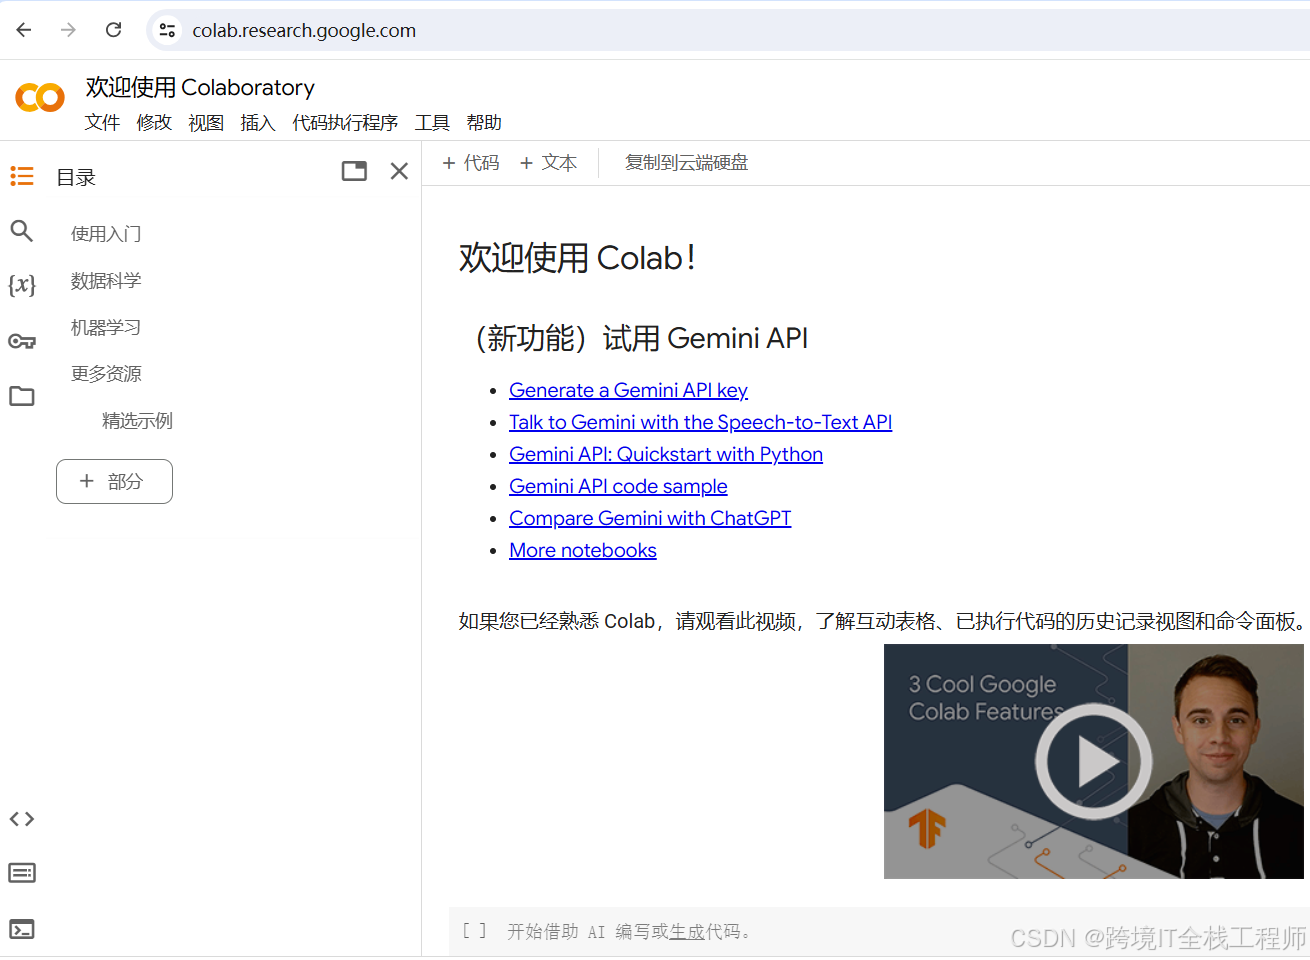Pop out the 目录 panel to window
The height and width of the screenshot is (960, 1310).
coord(354,171)
